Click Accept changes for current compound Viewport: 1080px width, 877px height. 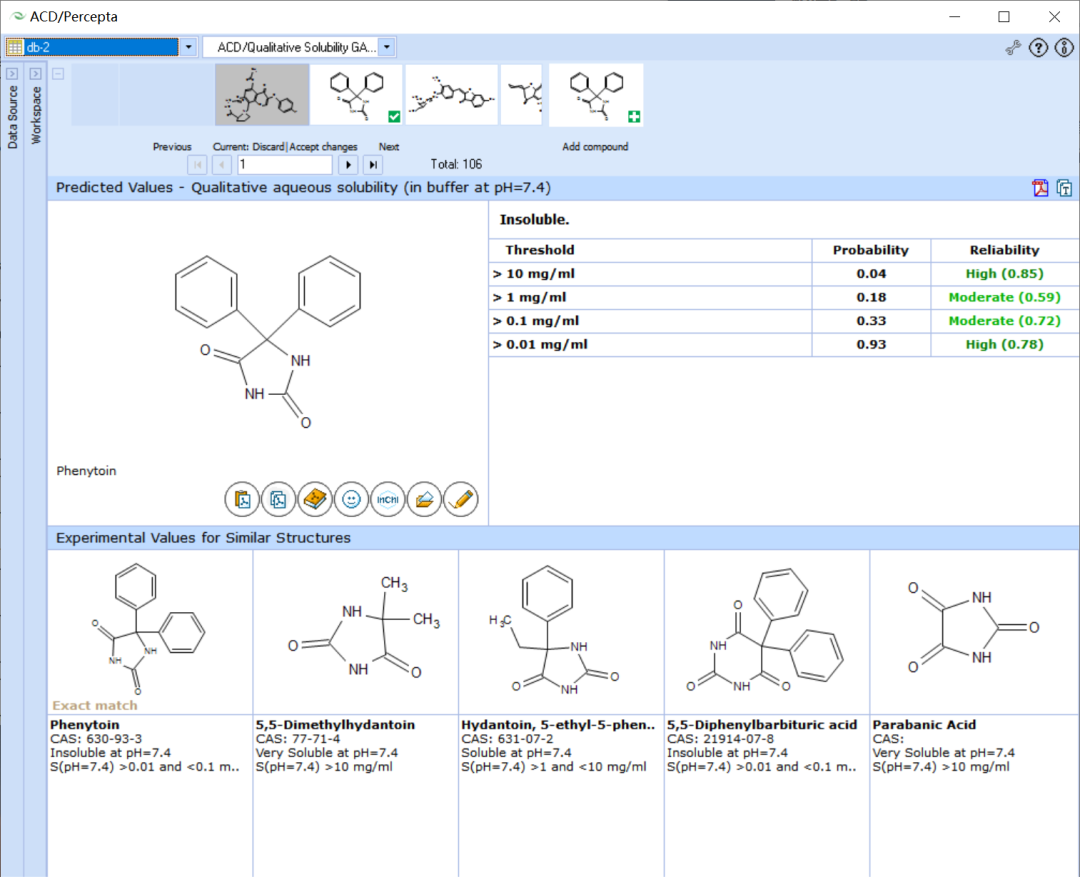click(324, 147)
